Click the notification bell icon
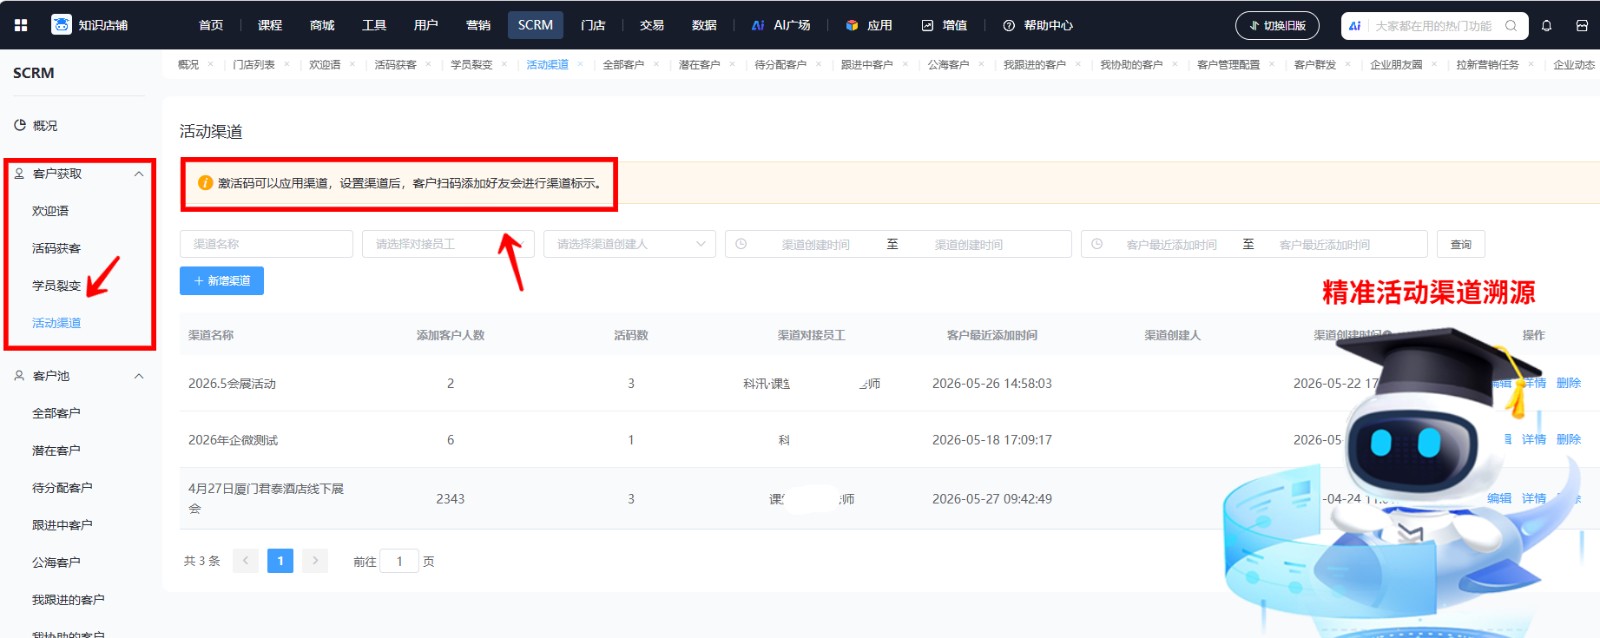 (1547, 25)
